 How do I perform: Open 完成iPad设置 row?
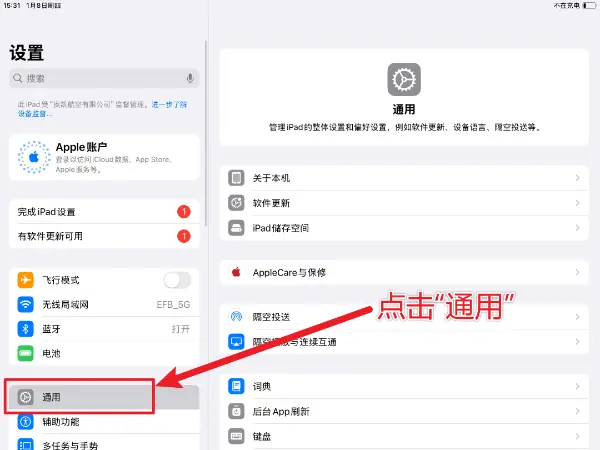[104, 212]
